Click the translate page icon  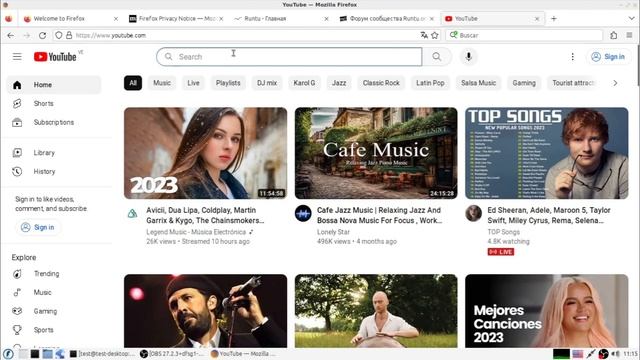click(x=424, y=36)
